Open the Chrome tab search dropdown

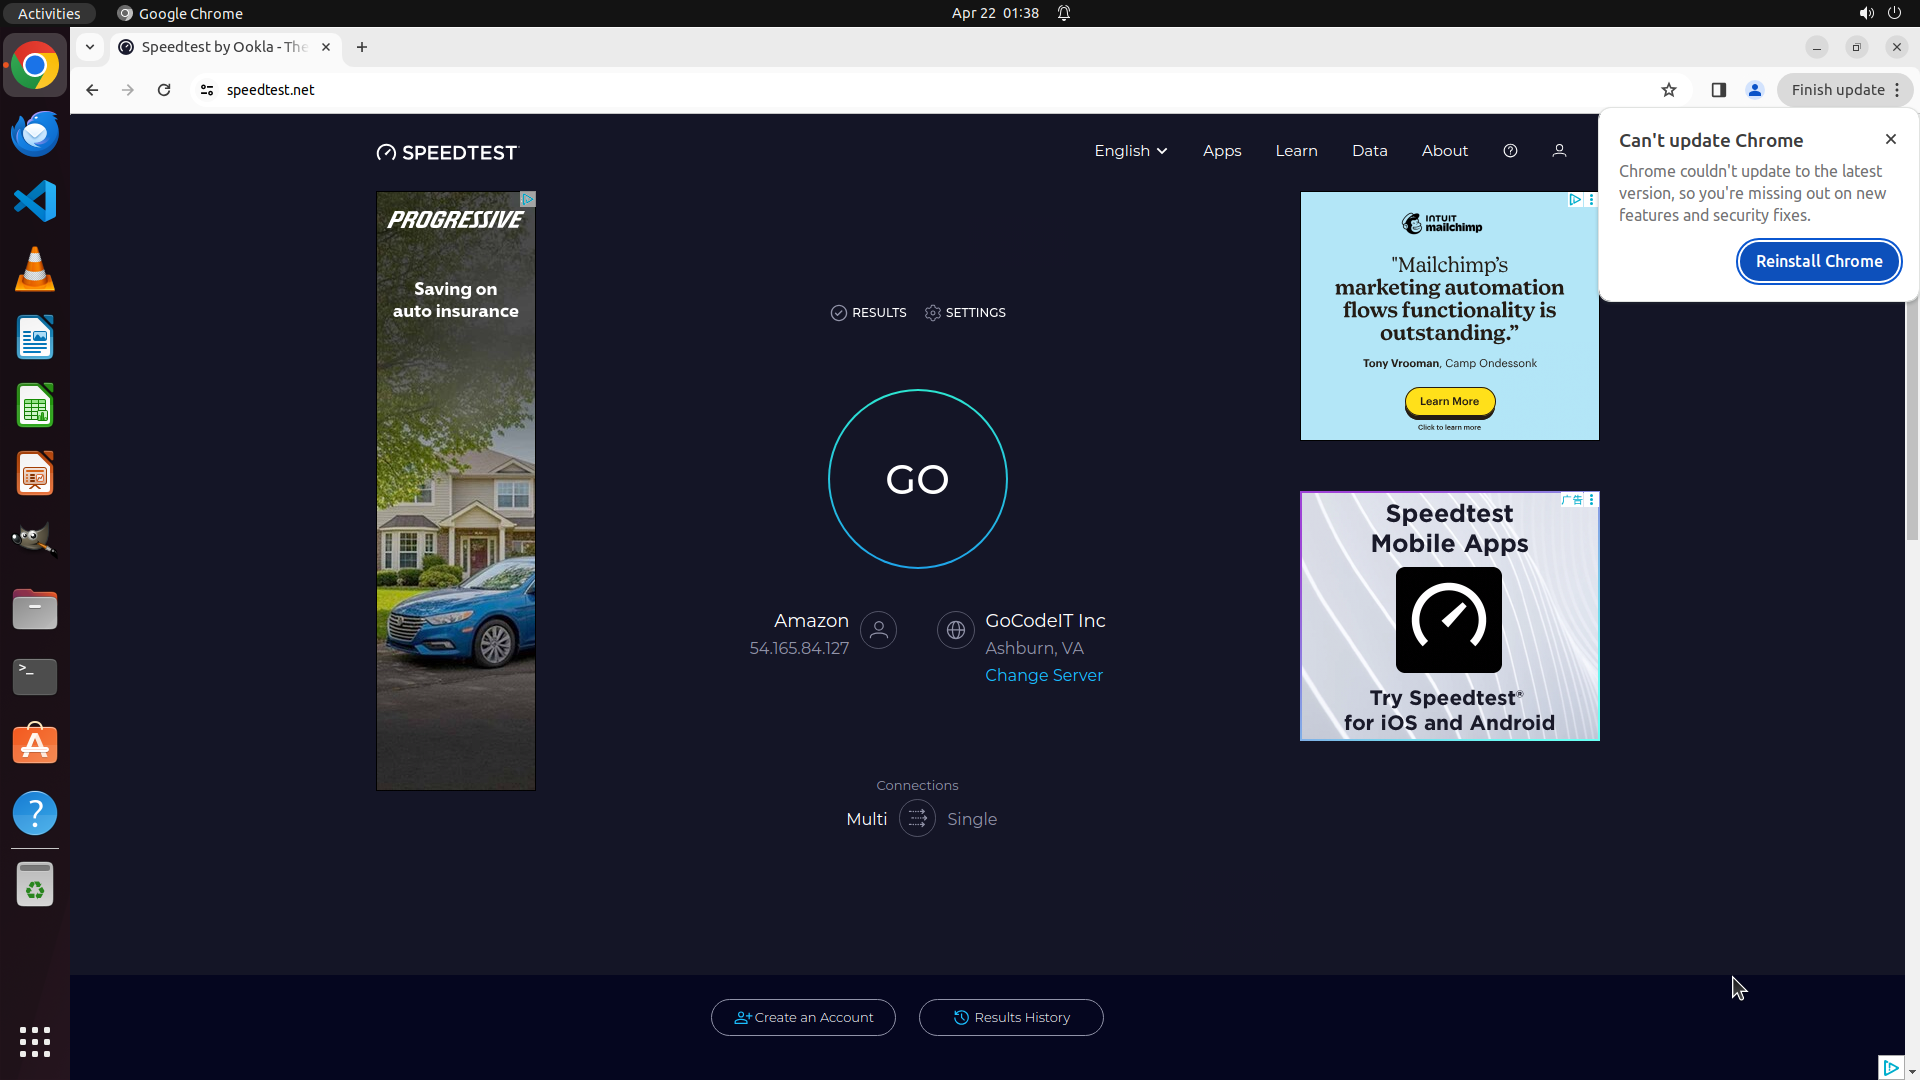[x=90, y=47]
